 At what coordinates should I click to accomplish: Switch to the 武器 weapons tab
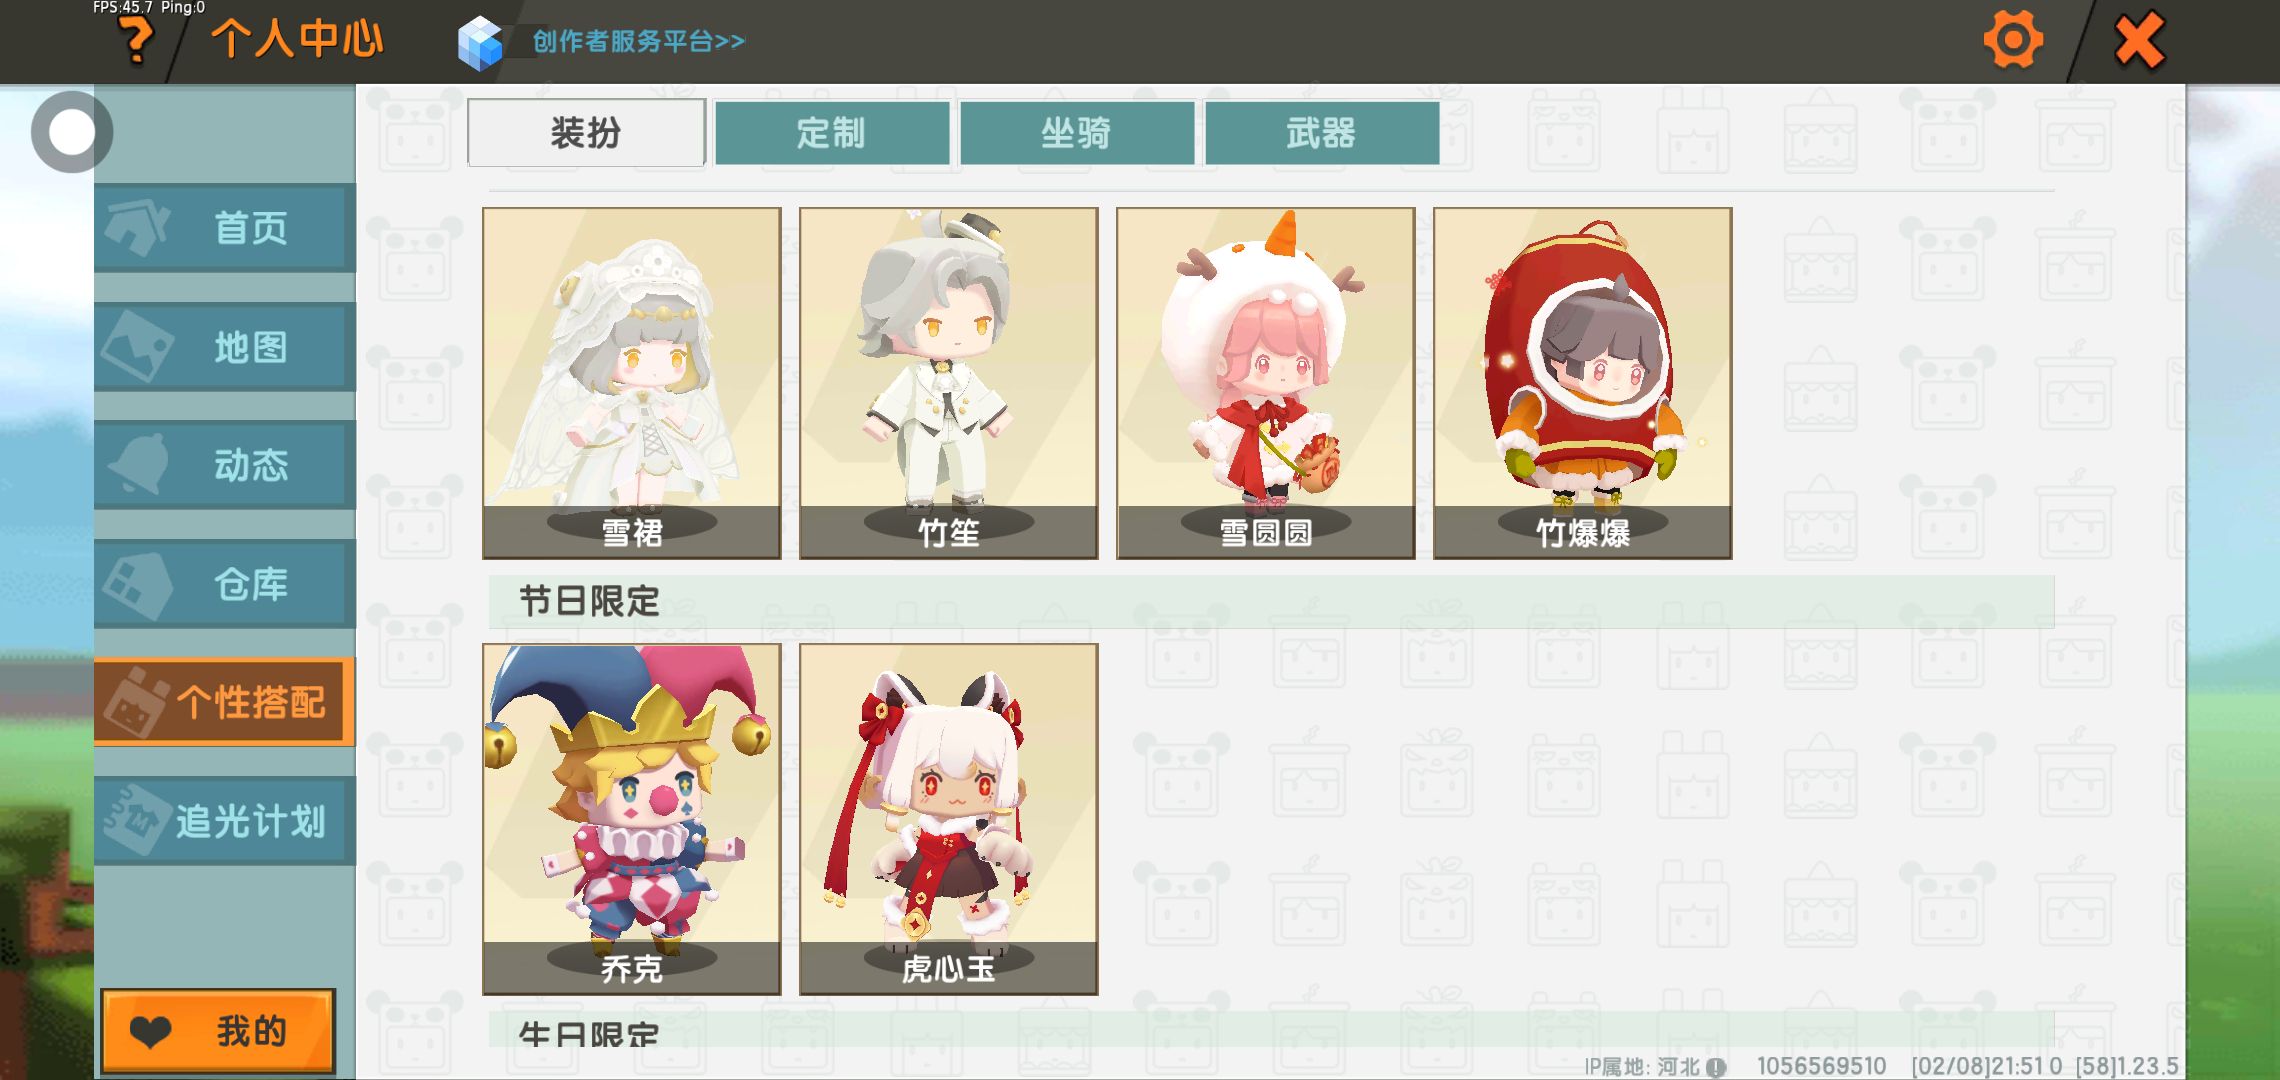(x=1322, y=133)
